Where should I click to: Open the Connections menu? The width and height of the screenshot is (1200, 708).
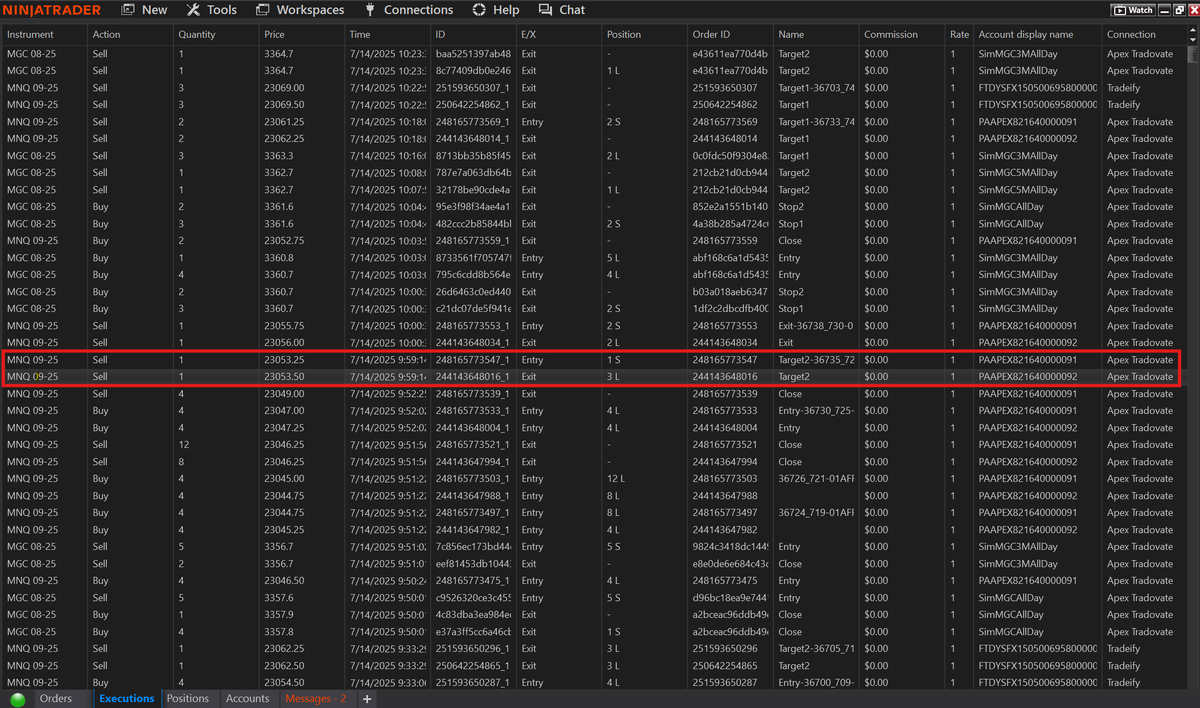408,10
